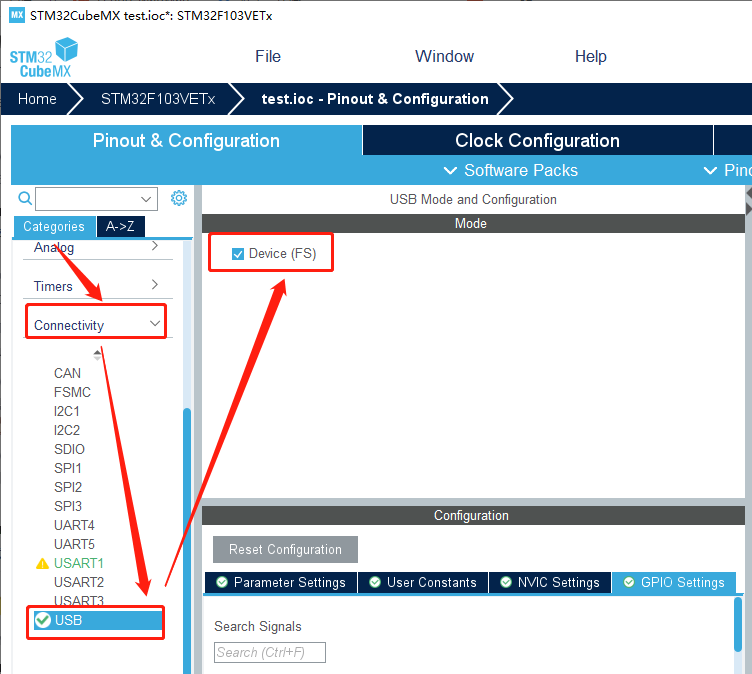Select the Categories tab
Viewport: 752px width, 674px height.
(x=54, y=226)
